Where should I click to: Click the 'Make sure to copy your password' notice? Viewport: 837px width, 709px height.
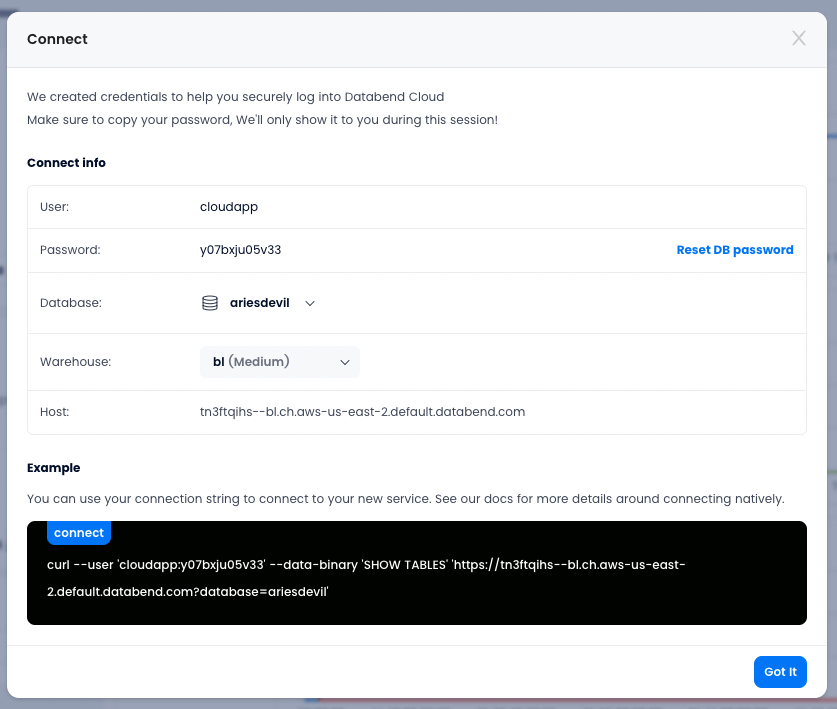262,120
